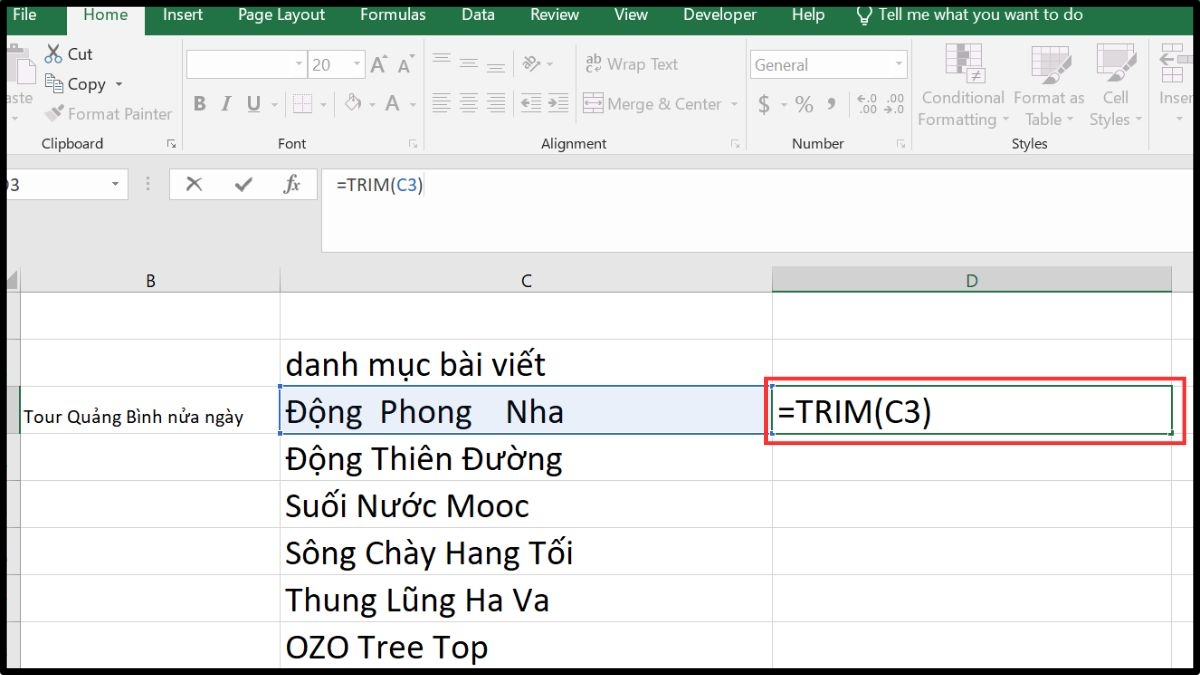Image resolution: width=1200 pixels, height=675 pixels.
Task: Click the Increase Decimal icon
Action: (868, 103)
